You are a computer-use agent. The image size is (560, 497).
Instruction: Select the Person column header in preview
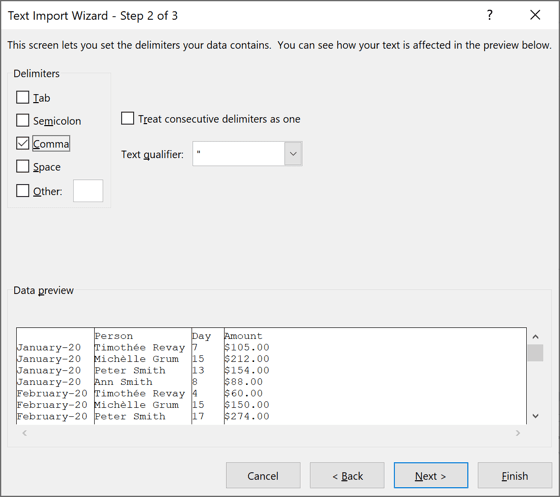[x=114, y=336]
